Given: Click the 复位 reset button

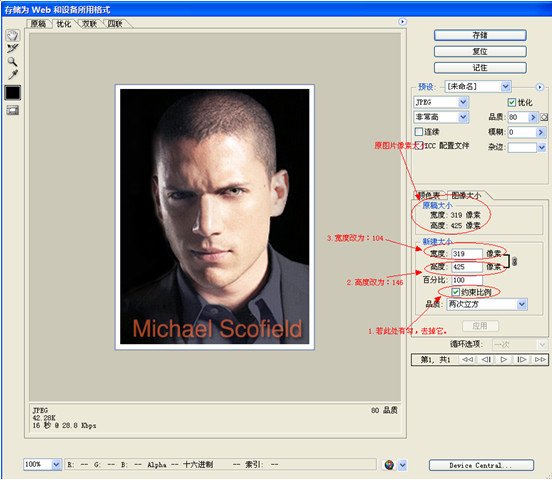Looking at the screenshot, I should [480, 51].
